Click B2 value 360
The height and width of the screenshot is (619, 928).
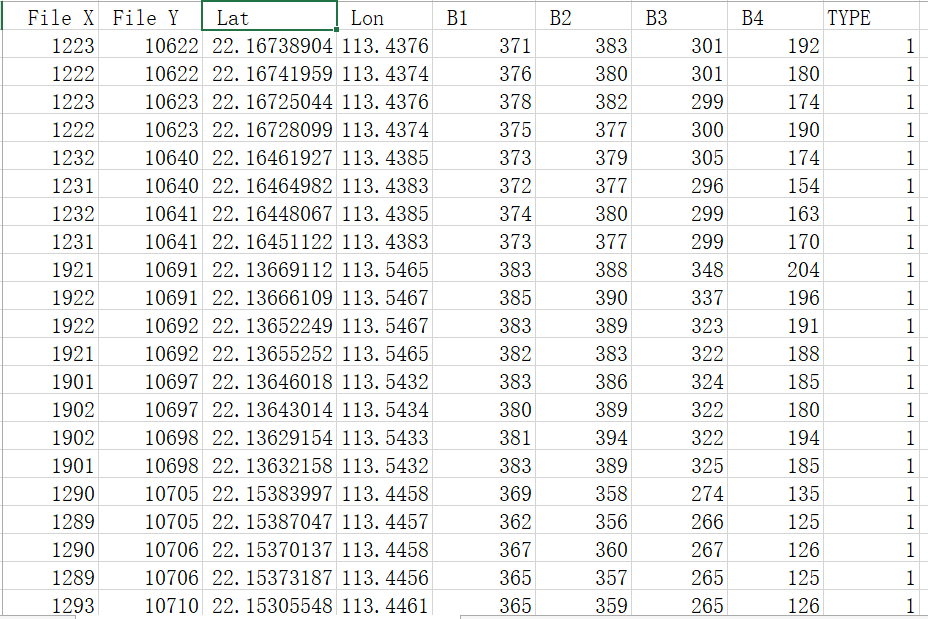click(583, 549)
